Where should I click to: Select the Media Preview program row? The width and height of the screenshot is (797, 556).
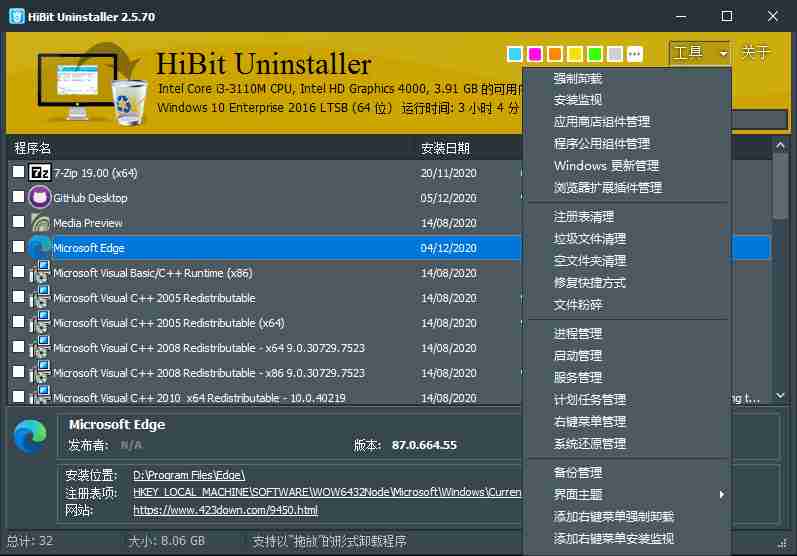264,223
